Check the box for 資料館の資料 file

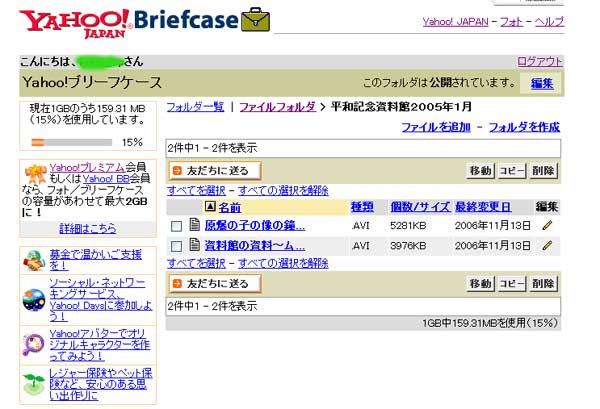(176, 246)
